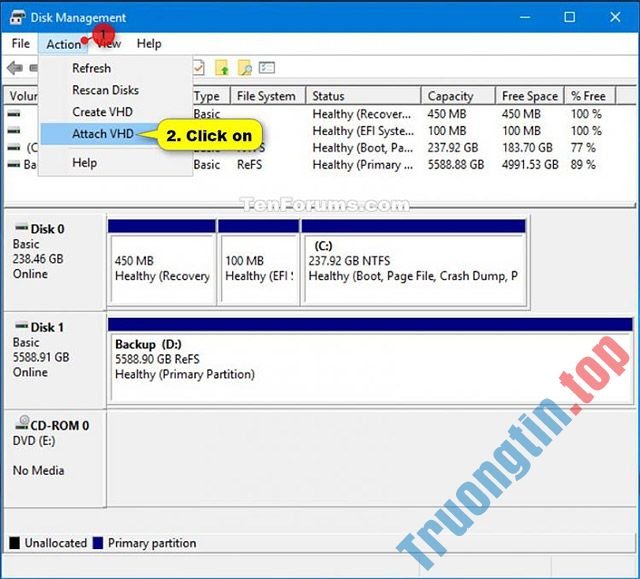Click the 'Unallocated' legend label

56,543
